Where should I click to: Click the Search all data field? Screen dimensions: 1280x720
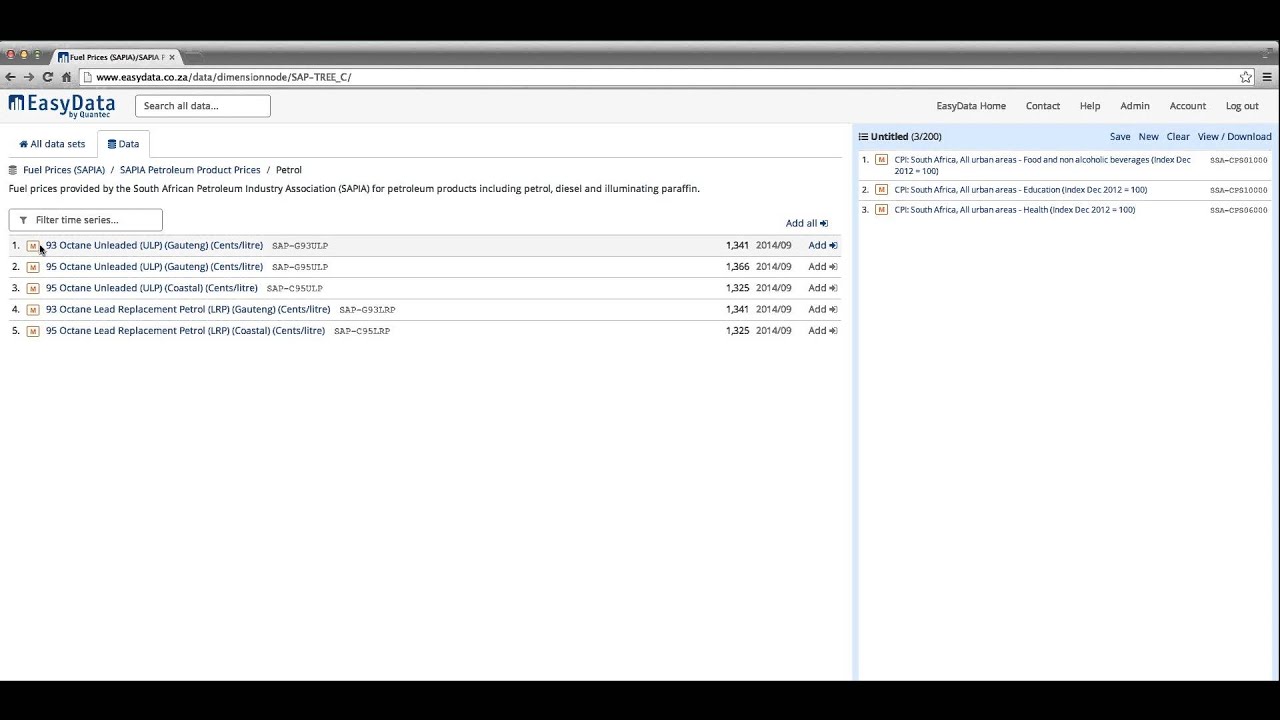203,106
